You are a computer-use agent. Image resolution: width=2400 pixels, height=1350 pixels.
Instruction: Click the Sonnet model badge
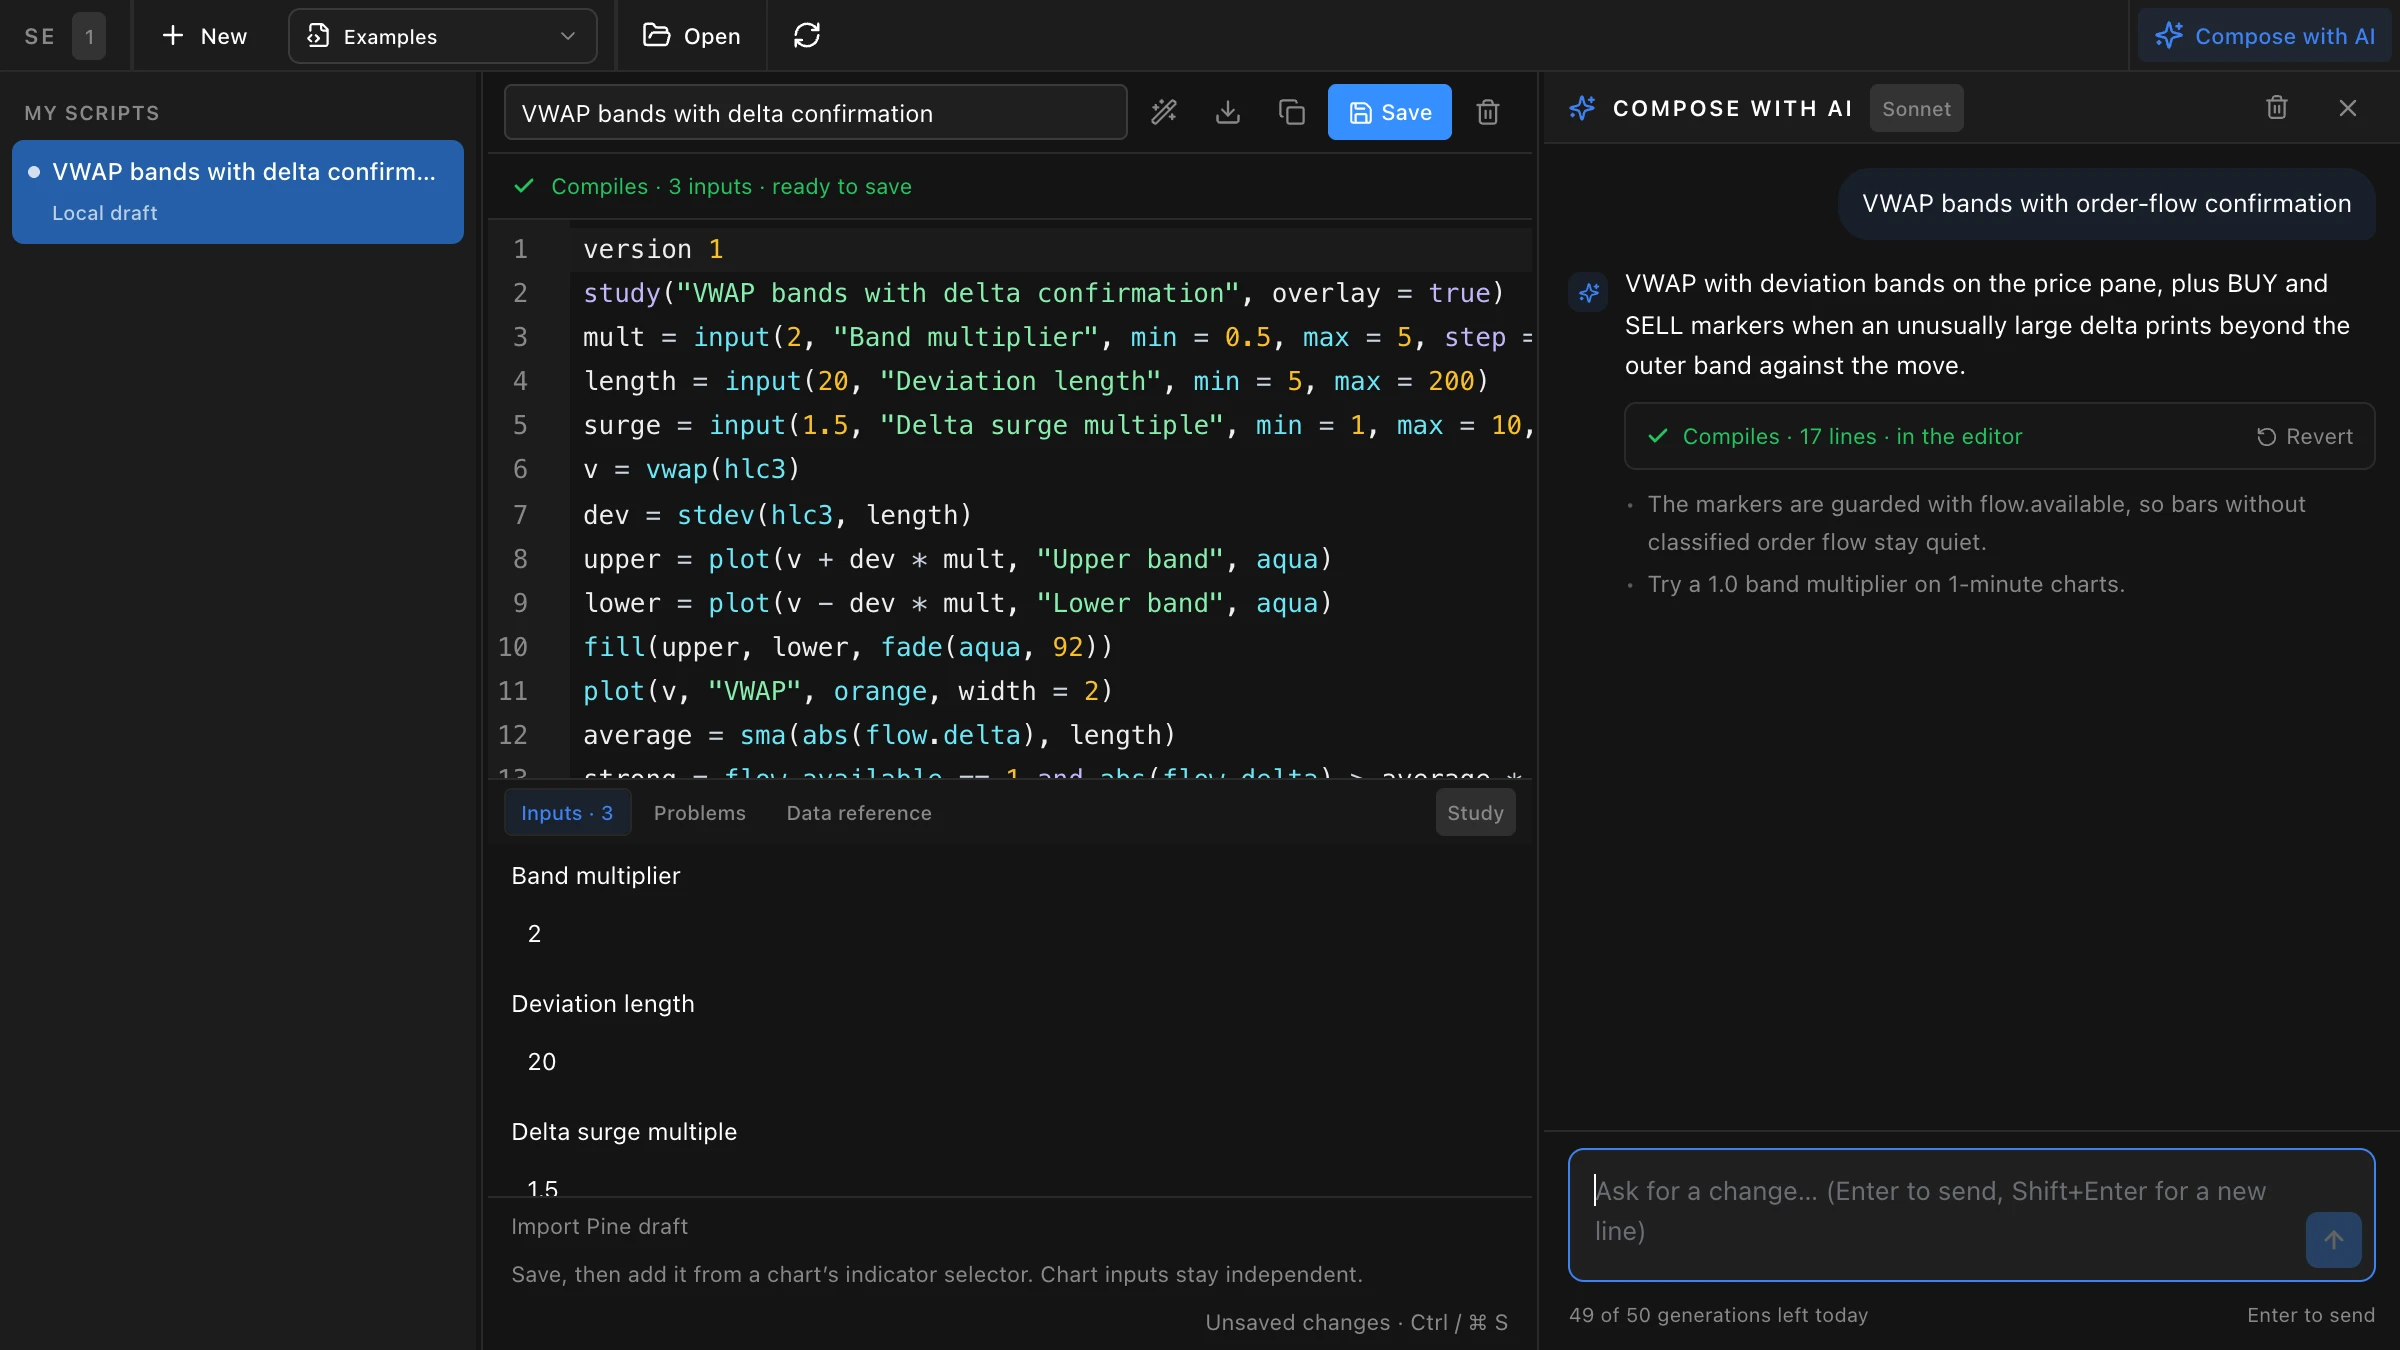[x=1916, y=109]
